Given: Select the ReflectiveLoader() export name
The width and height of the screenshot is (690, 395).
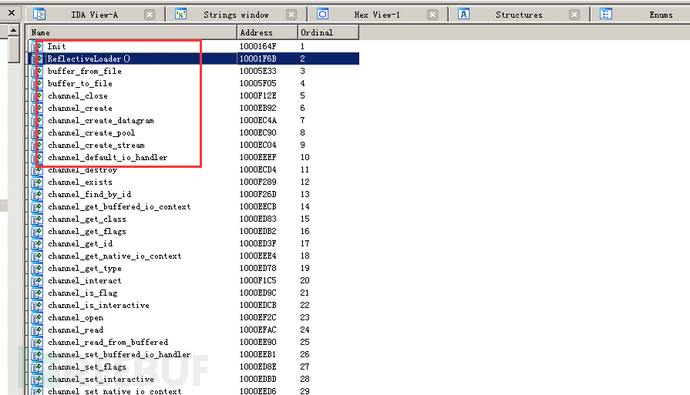Looking at the screenshot, I should click(88, 59).
